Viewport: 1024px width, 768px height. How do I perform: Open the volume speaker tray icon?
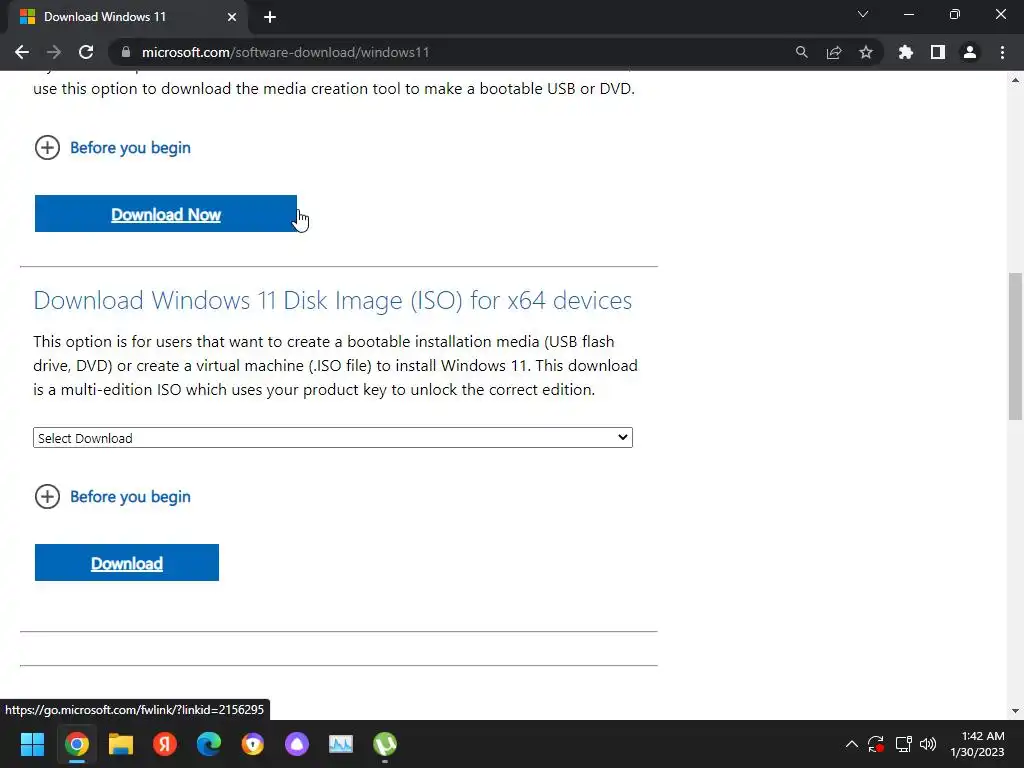click(928, 744)
